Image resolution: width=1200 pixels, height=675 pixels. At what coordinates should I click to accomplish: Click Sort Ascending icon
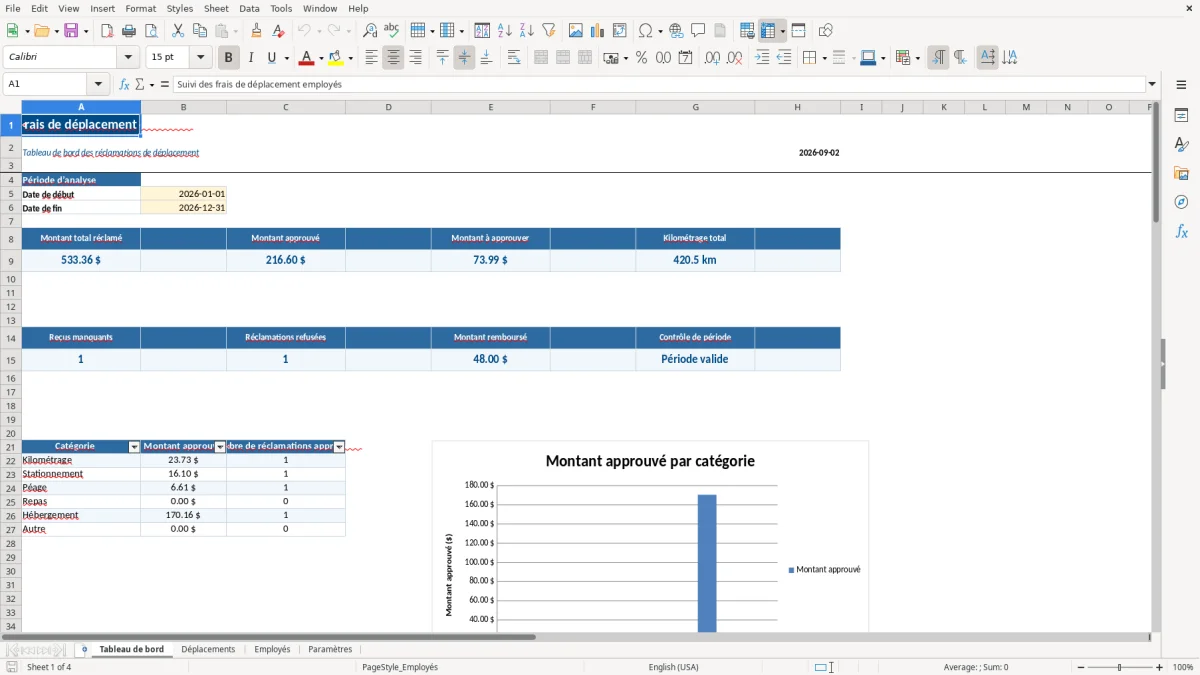[x=505, y=31]
